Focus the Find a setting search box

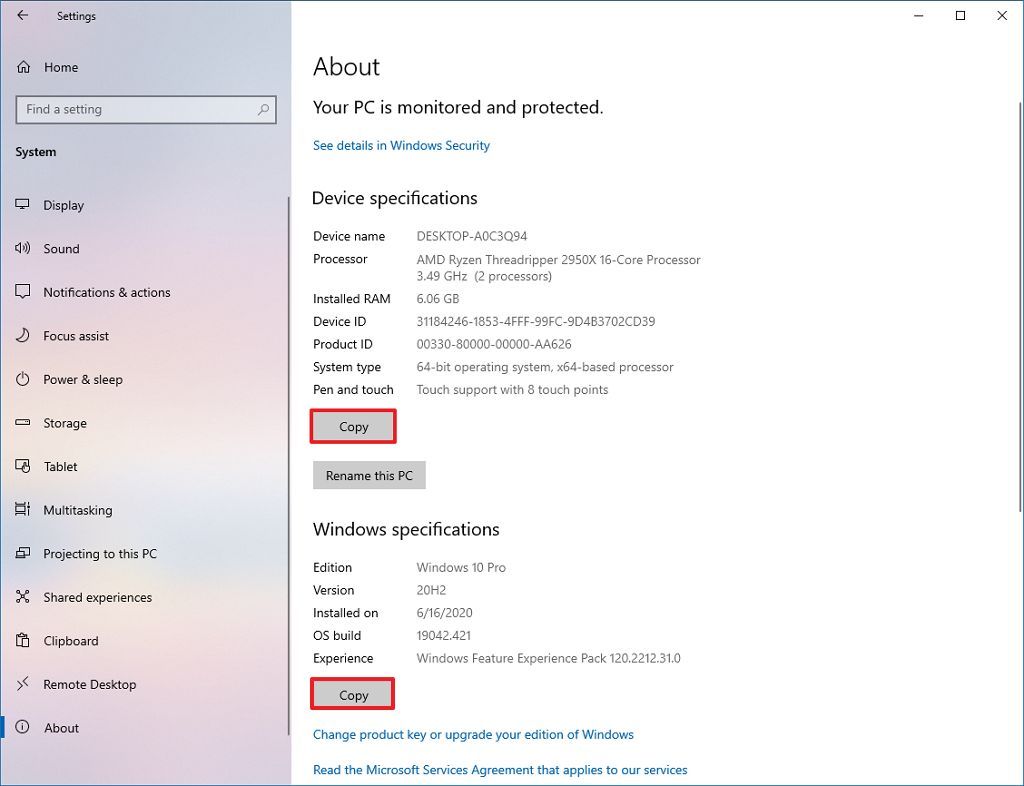coord(135,109)
